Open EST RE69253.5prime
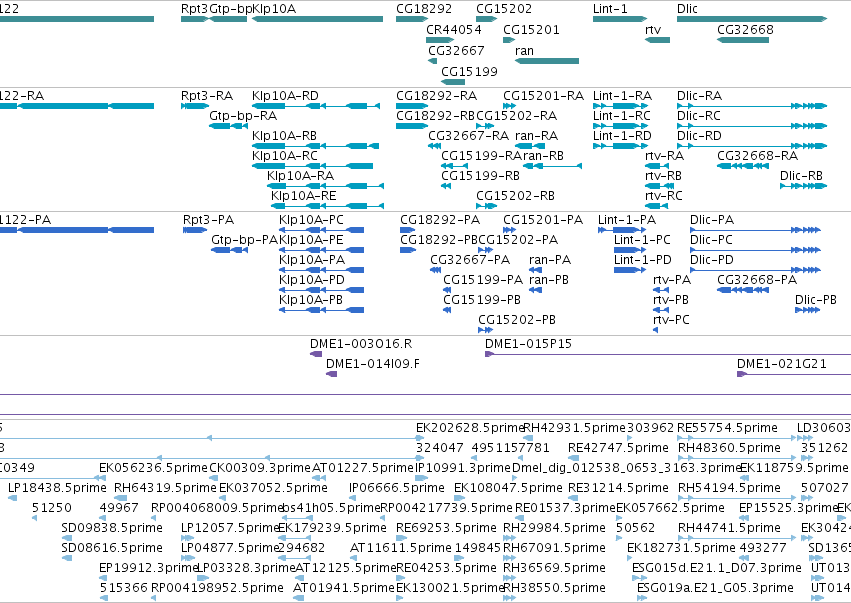 coord(401,538)
